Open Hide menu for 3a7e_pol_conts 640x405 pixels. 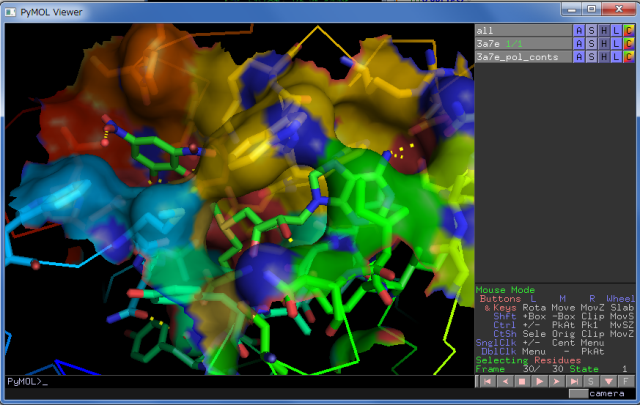[x=604, y=57]
